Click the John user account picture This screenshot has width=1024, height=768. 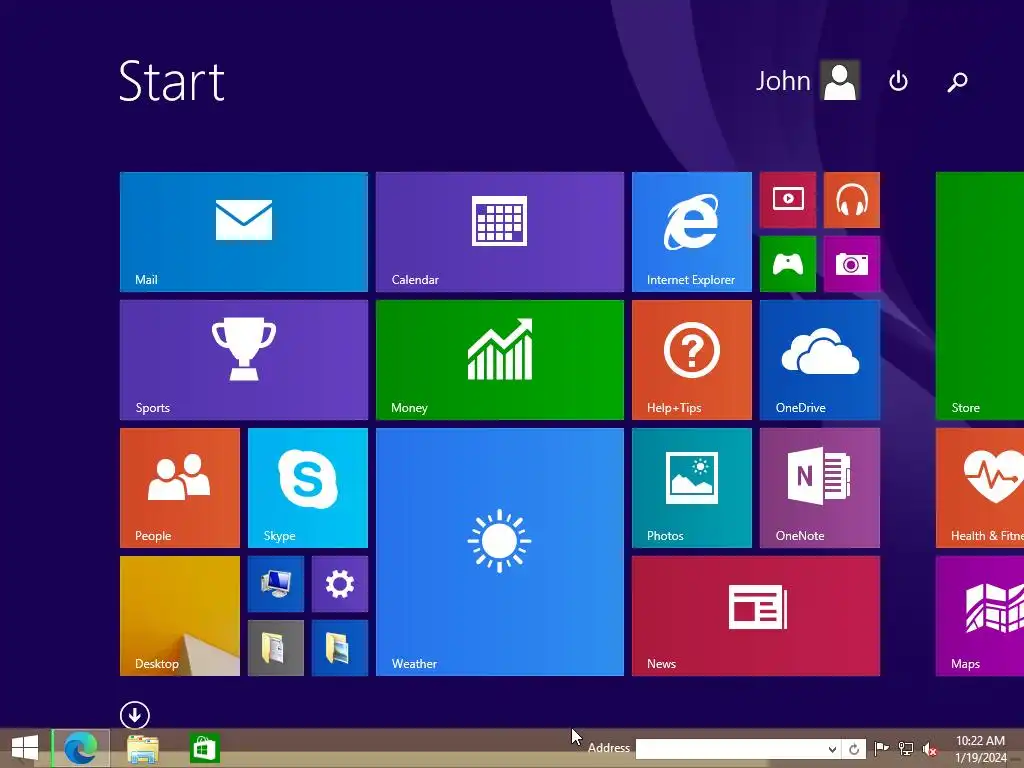[x=840, y=80]
